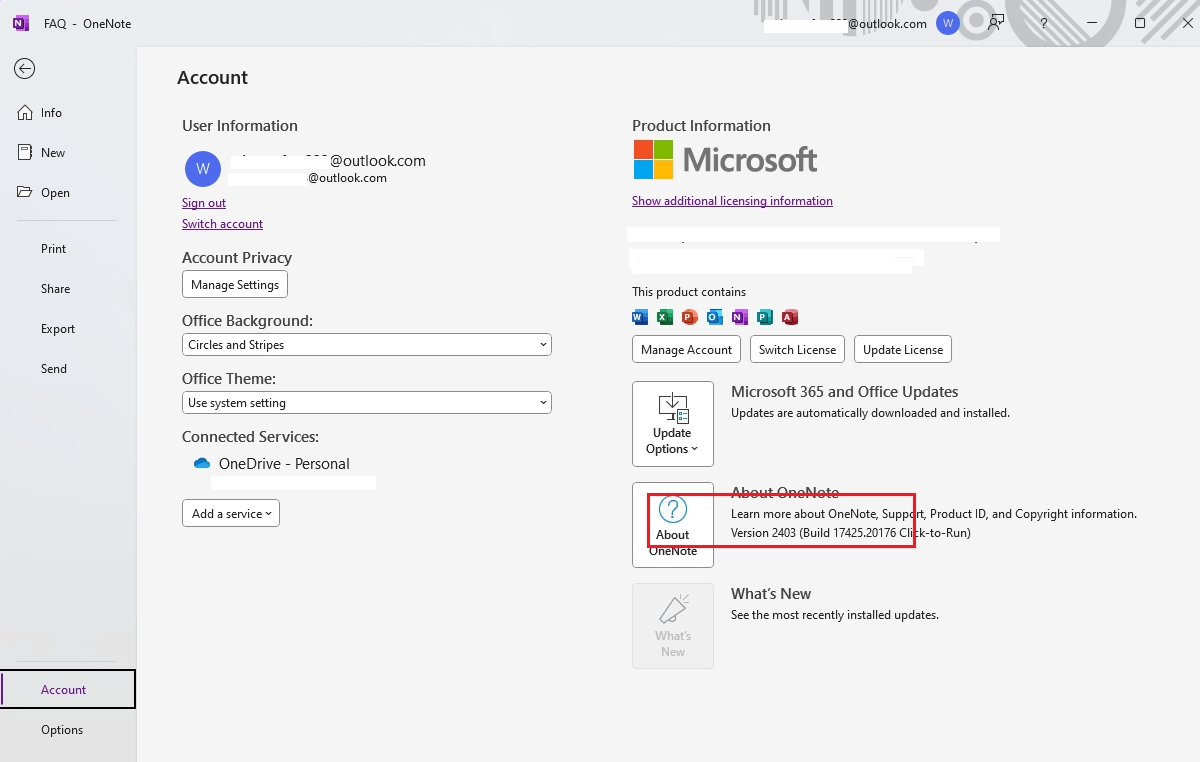Click the Access icon in product contains list
Viewport: 1200px width, 762px height.
pos(789,316)
